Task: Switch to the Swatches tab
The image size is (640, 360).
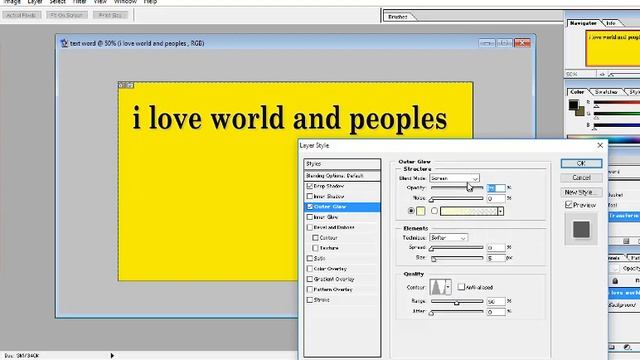Action: point(606,92)
